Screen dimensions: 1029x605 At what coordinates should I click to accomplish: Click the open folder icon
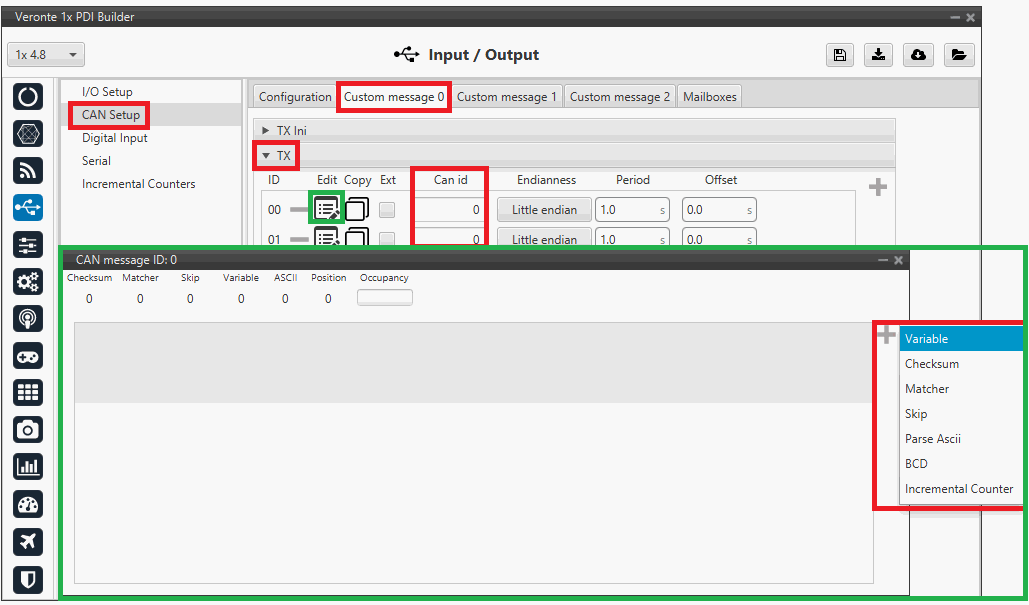point(958,56)
